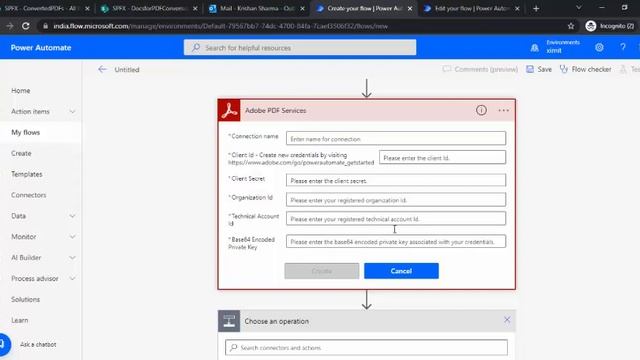Open the help question mark icon

click(x=623, y=47)
